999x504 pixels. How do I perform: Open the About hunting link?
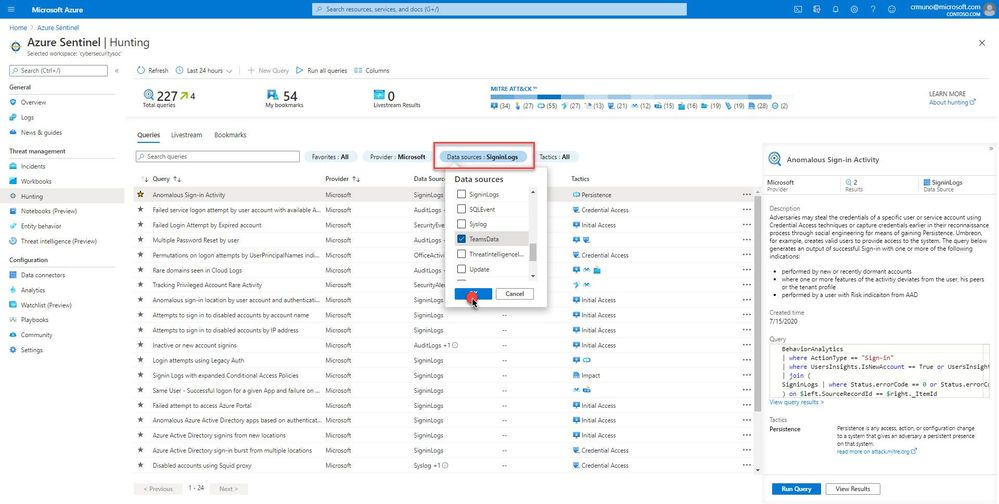coord(952,103)
